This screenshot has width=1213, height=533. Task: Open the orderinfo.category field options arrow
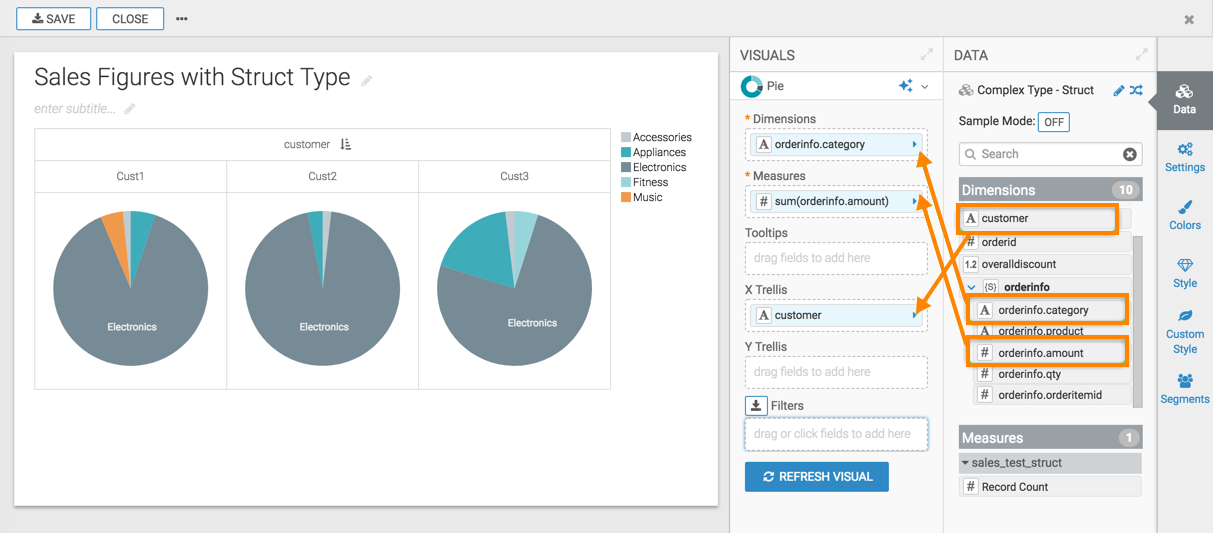(x=914, y=145)
